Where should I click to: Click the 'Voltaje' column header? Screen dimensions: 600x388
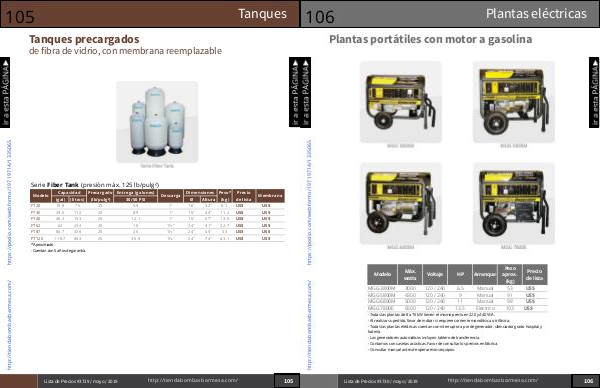(435, 274)
